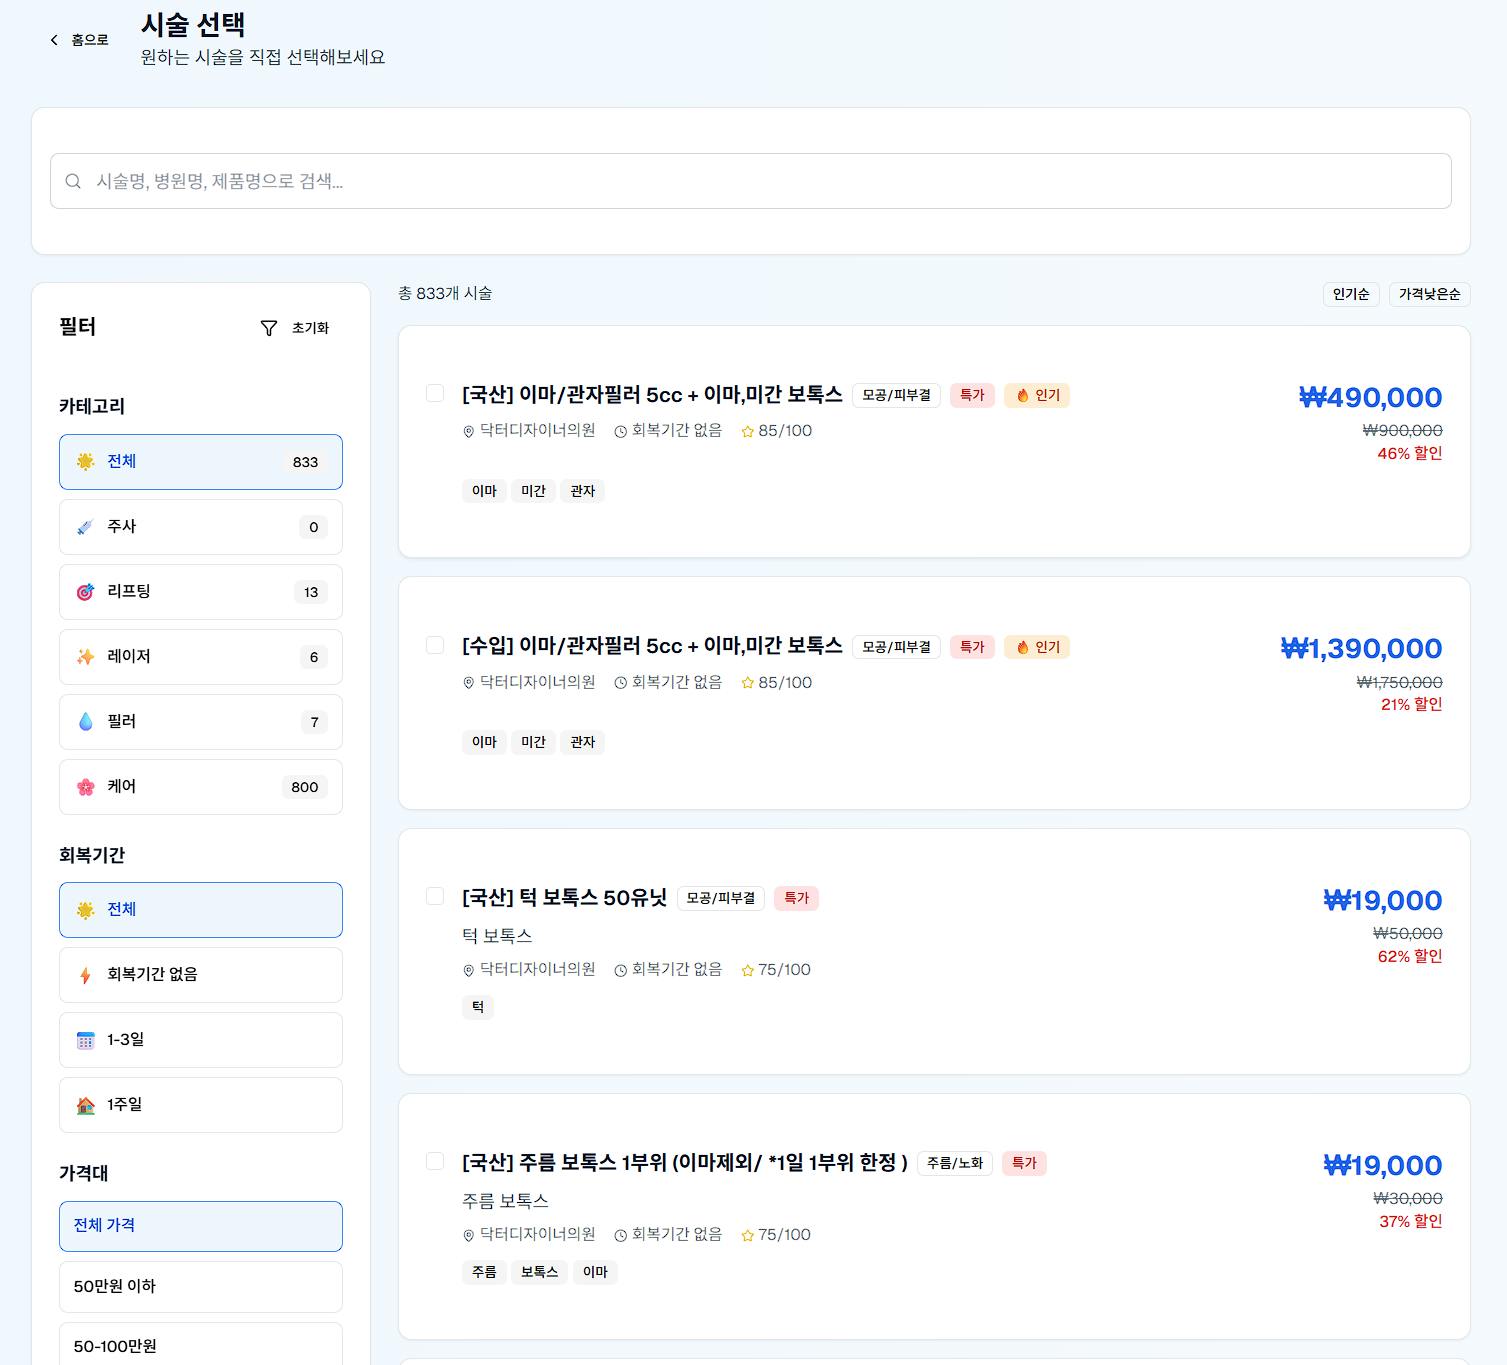This screenshot has width=1507, height=1365.
Task: Go back with 홈으로 link
Action: click(x=79, y=40)
